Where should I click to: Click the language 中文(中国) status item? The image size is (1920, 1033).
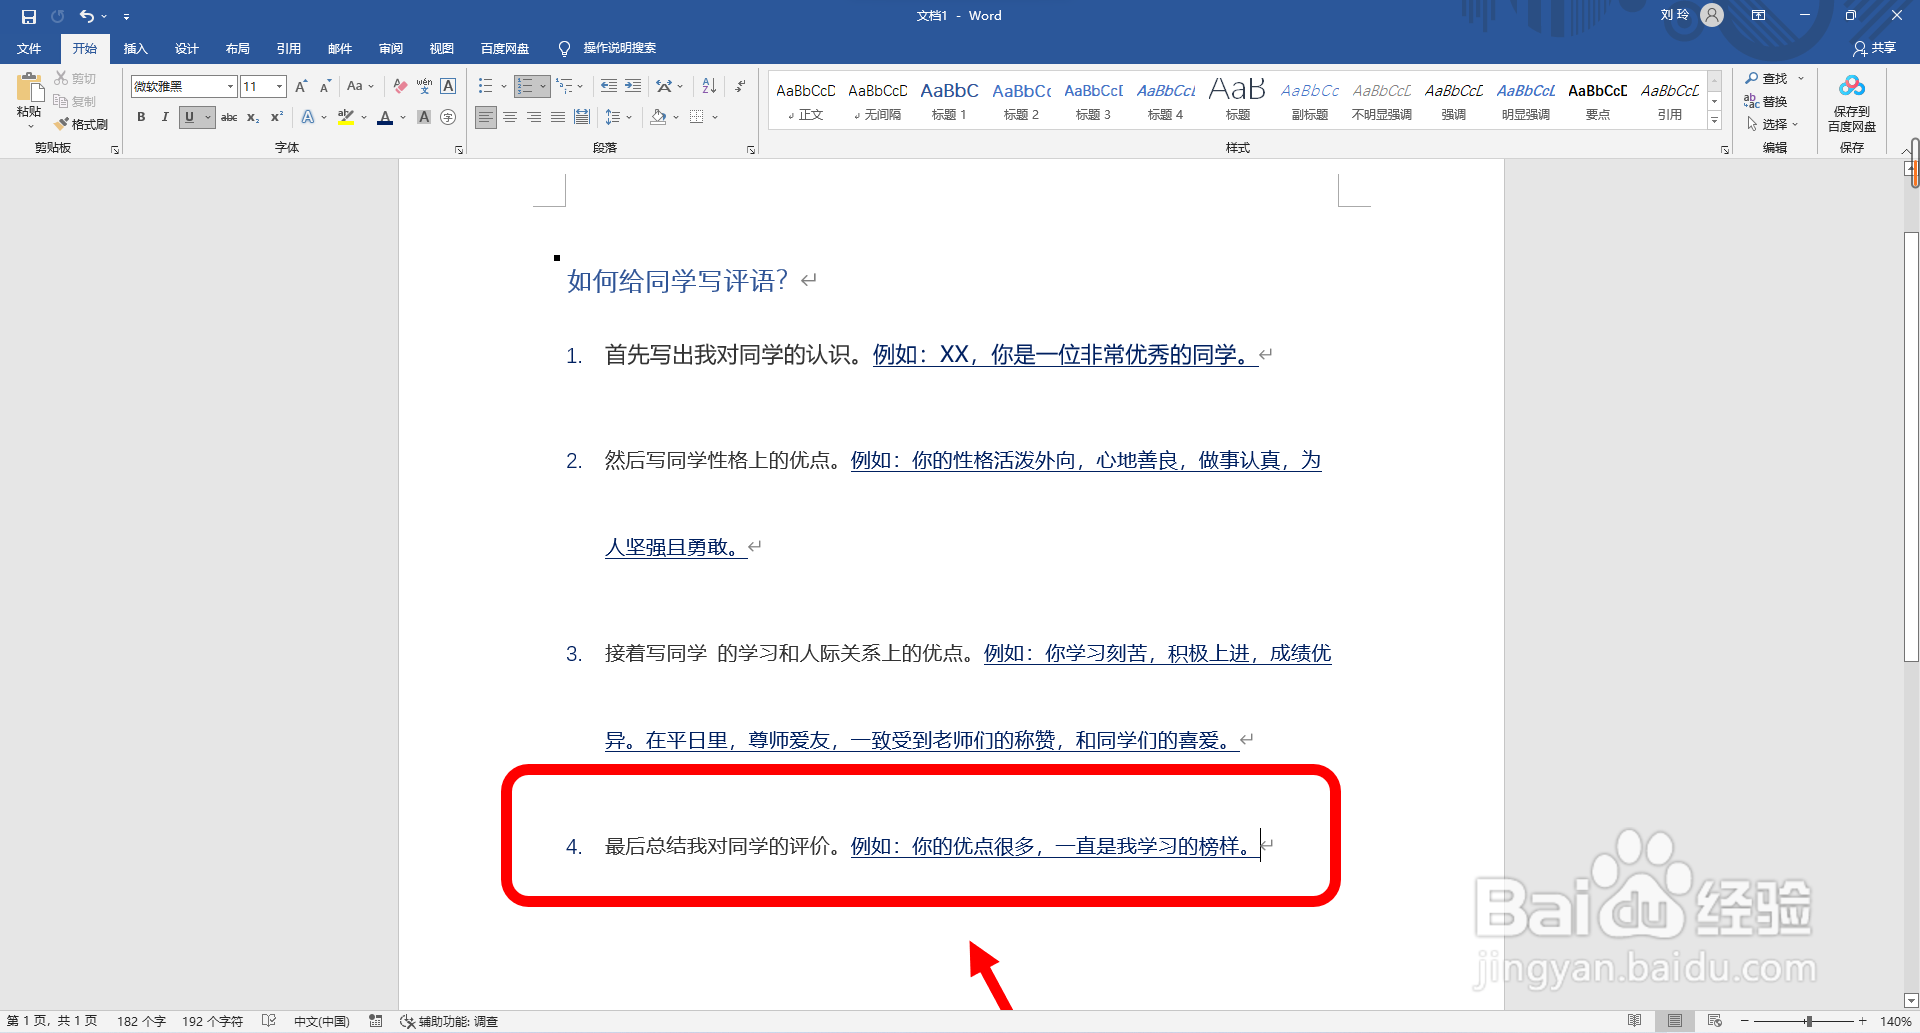click(x=321, y=1021)
